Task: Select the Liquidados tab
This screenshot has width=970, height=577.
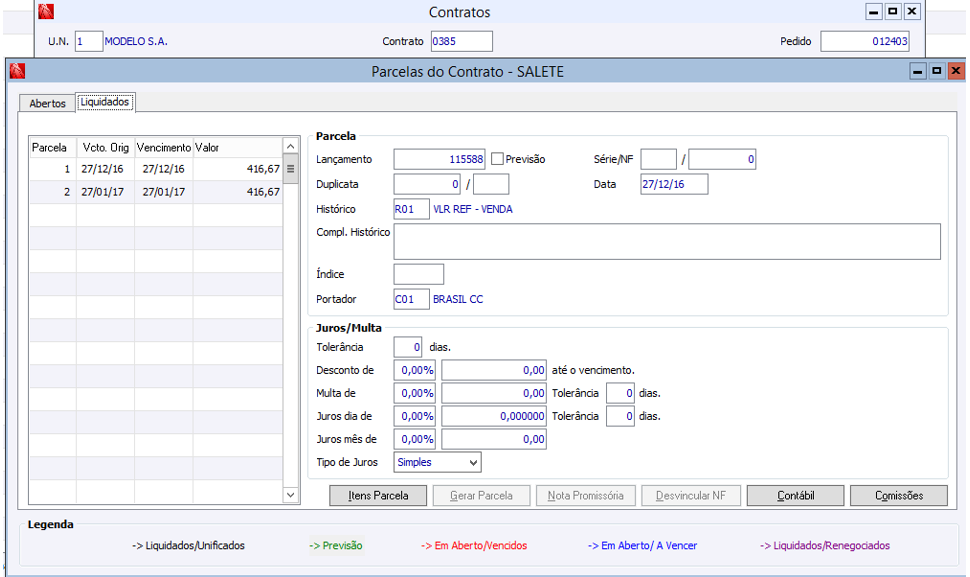Action: pyautogui.click(x=105, y=102)
